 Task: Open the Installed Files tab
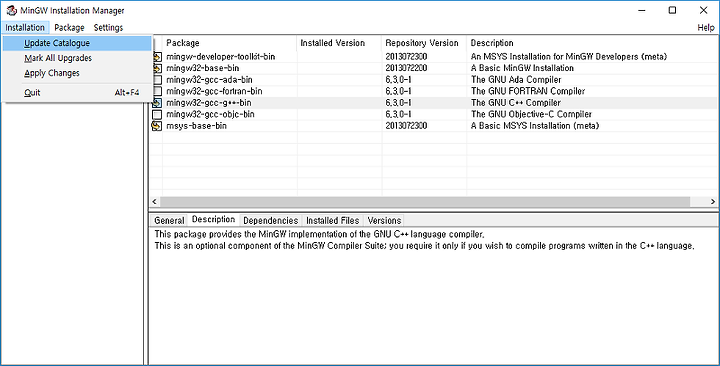[x=332, y=221]
